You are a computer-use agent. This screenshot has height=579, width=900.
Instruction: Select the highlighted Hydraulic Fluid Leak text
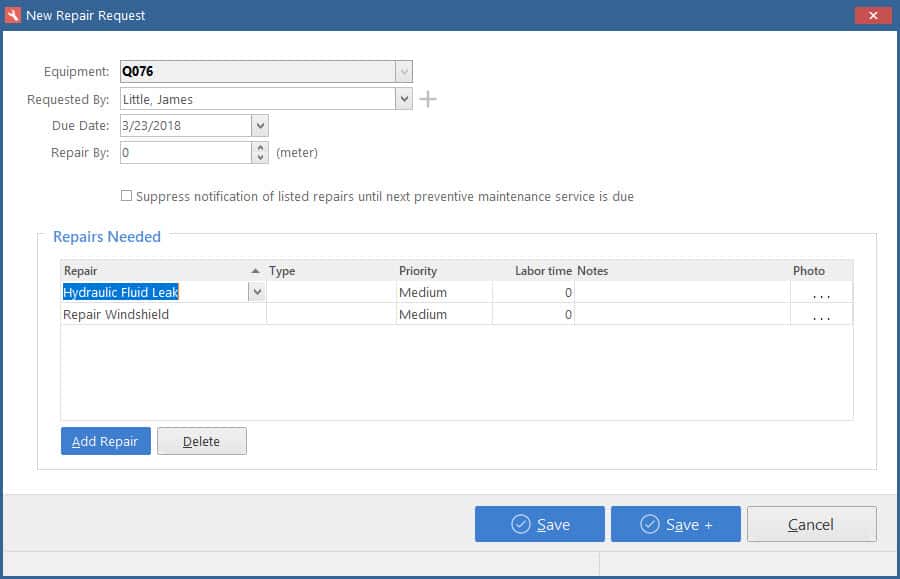point(121,292)
